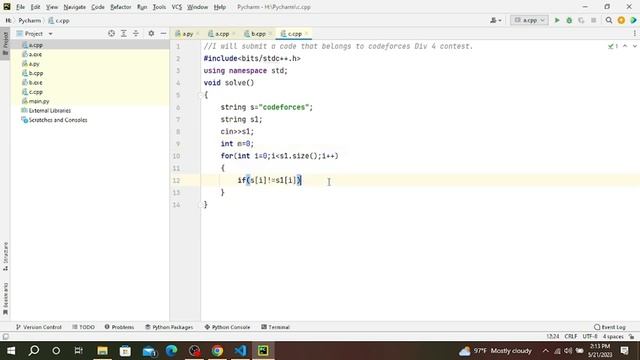
Task: Switch to the a.cpp editor tab
Action: [221, 33]
